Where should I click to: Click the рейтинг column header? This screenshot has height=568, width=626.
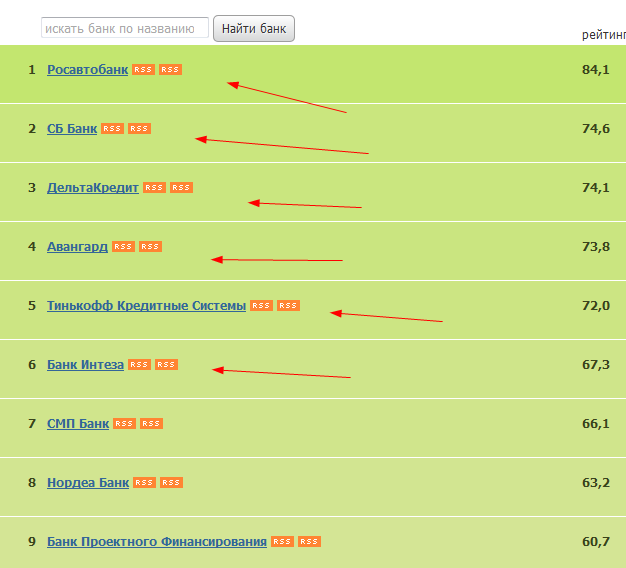point(604,35)
